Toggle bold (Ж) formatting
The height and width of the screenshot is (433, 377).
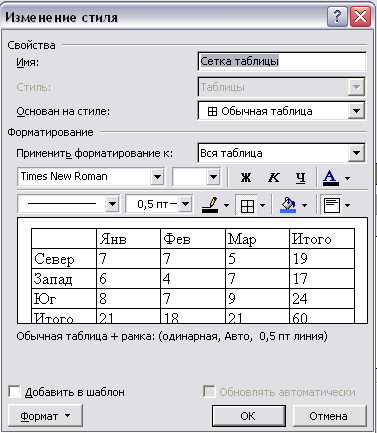pos(246,177)
